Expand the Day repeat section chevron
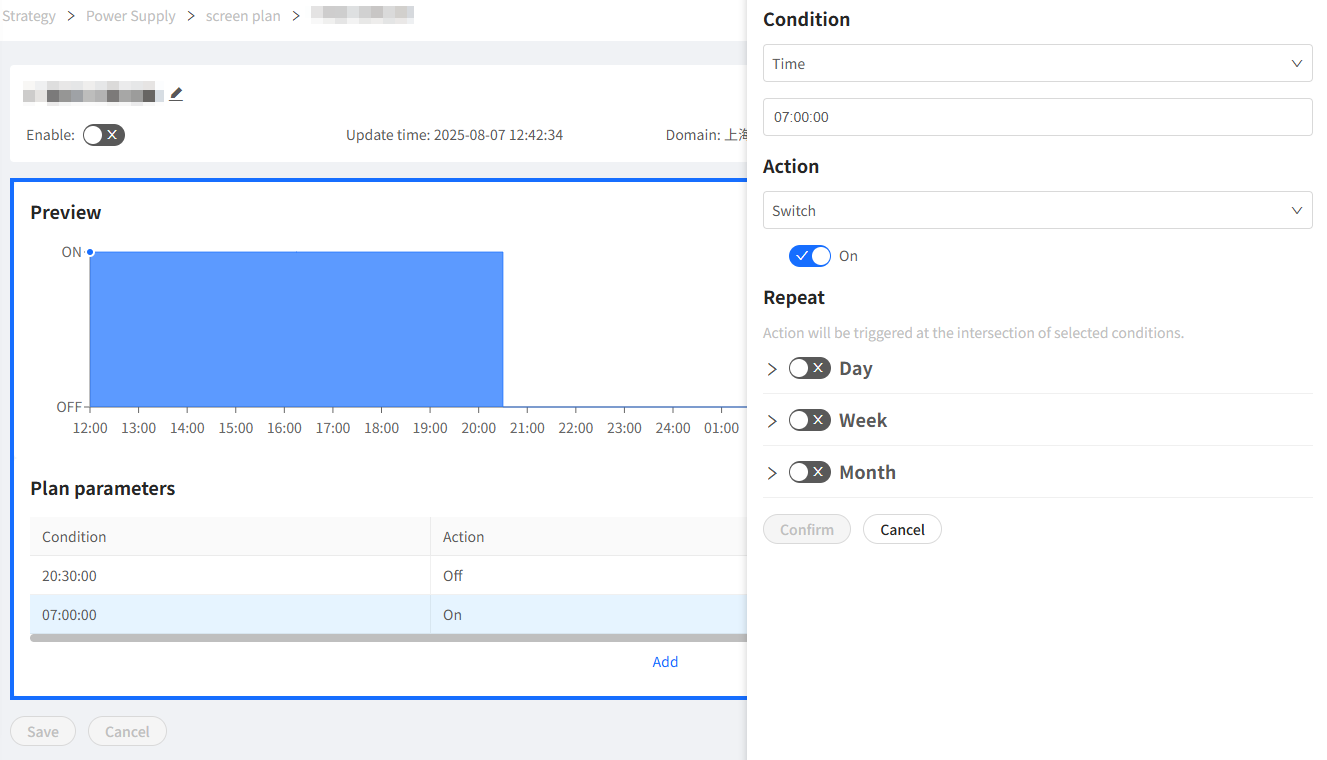Image resolution: width=1327 pixels, height=760 pixels. [x=772, y=369]
